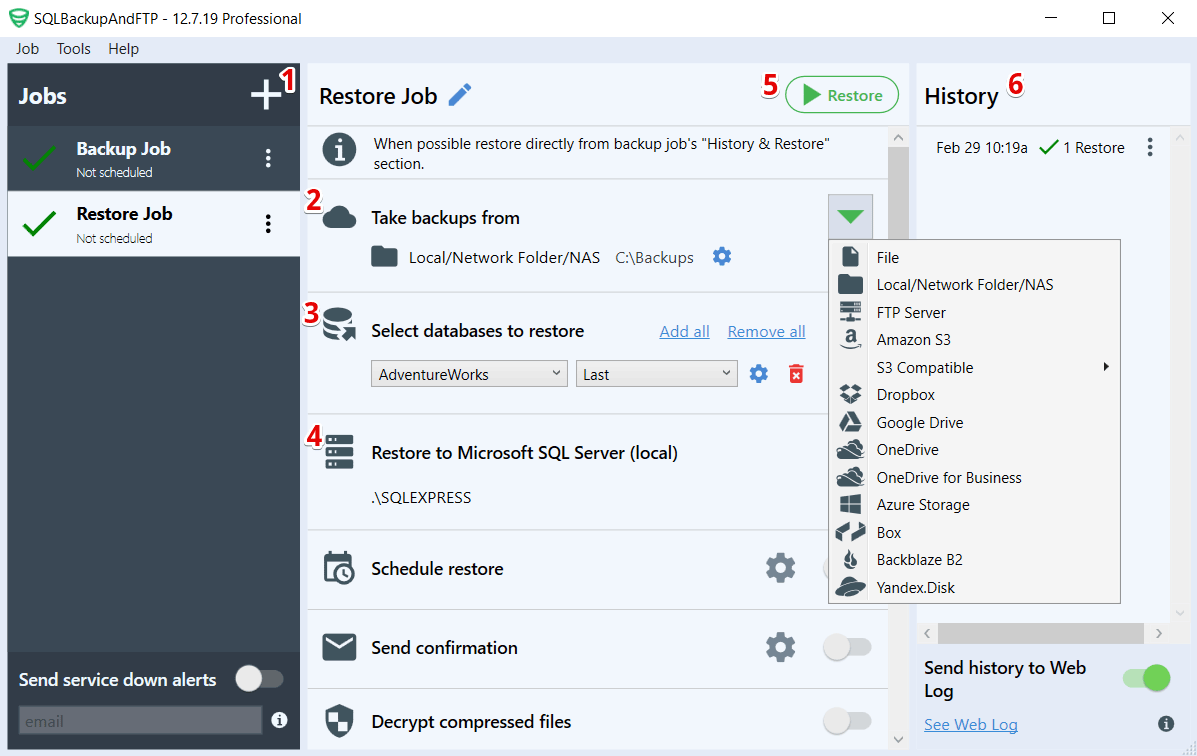Open database restore settings gear
The width and height of the screenshot is (1197, 756).
(758, 373)
